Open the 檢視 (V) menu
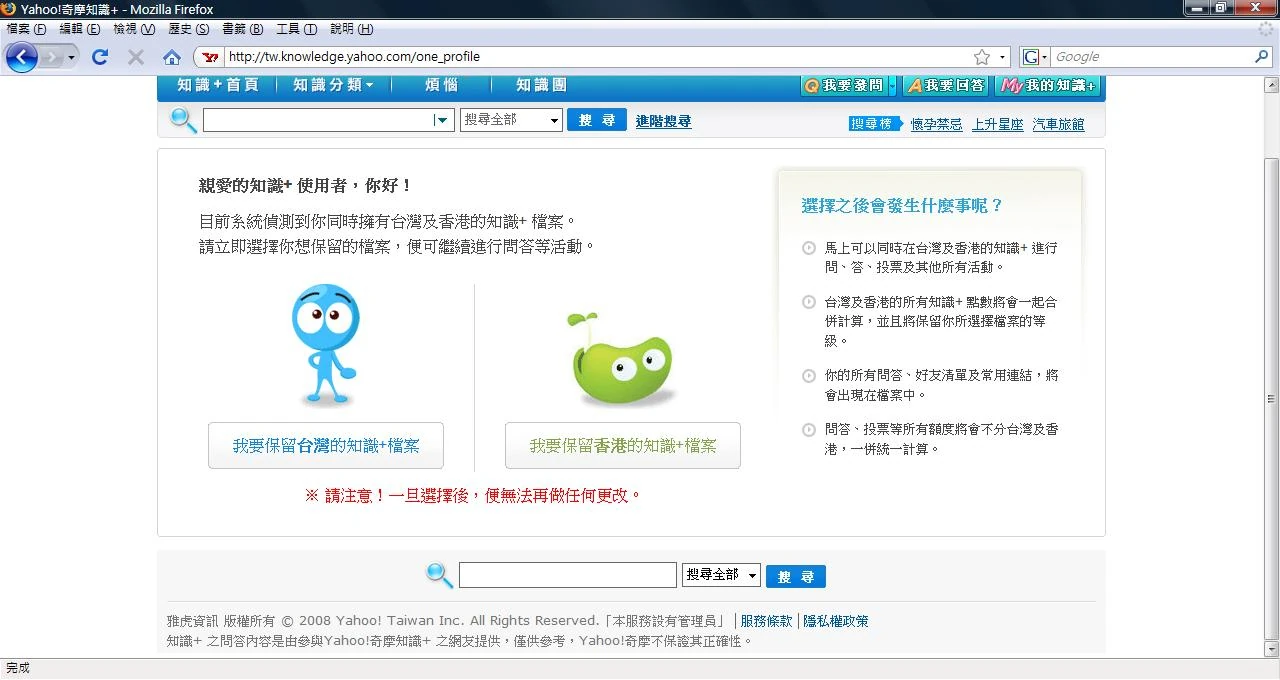The image size is (1280, 680). tap(133, 29)
